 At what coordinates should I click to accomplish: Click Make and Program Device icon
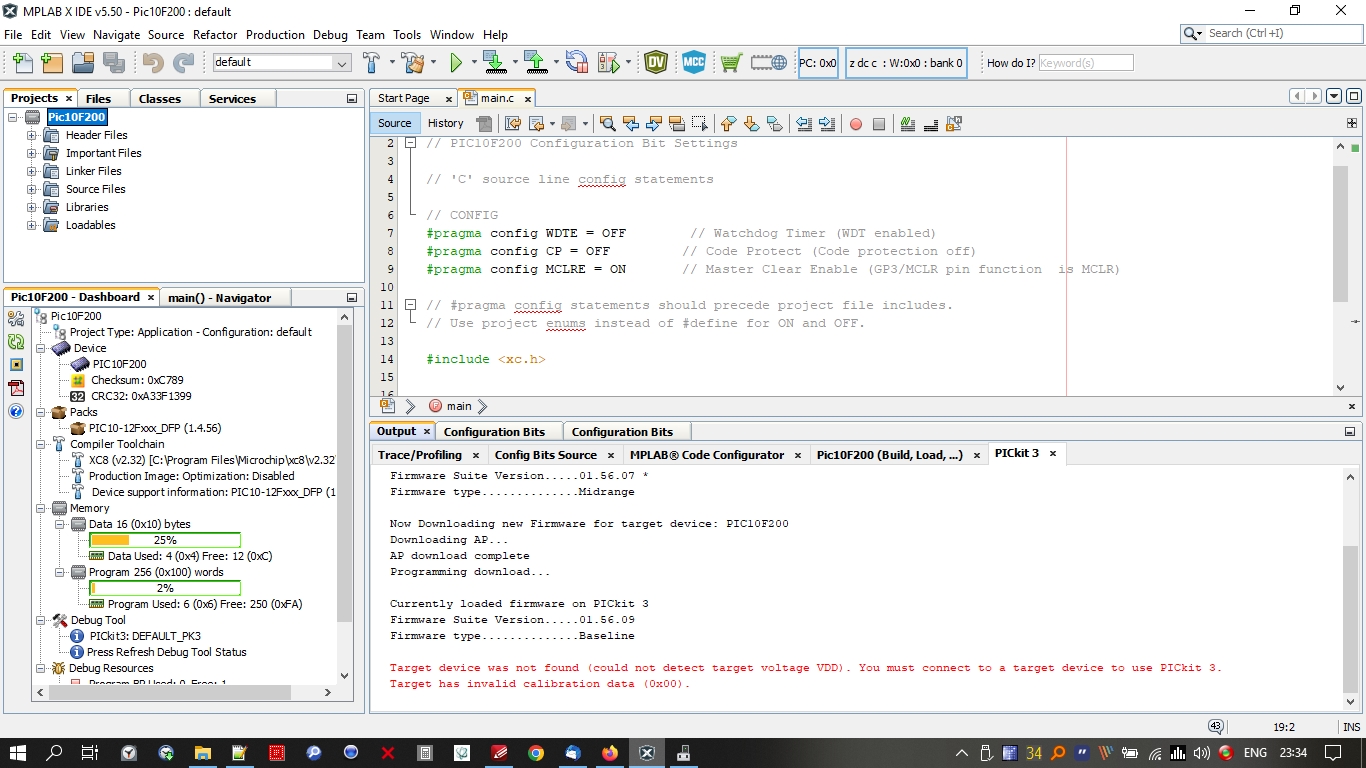pyautogui.click(x=494, y=63)
